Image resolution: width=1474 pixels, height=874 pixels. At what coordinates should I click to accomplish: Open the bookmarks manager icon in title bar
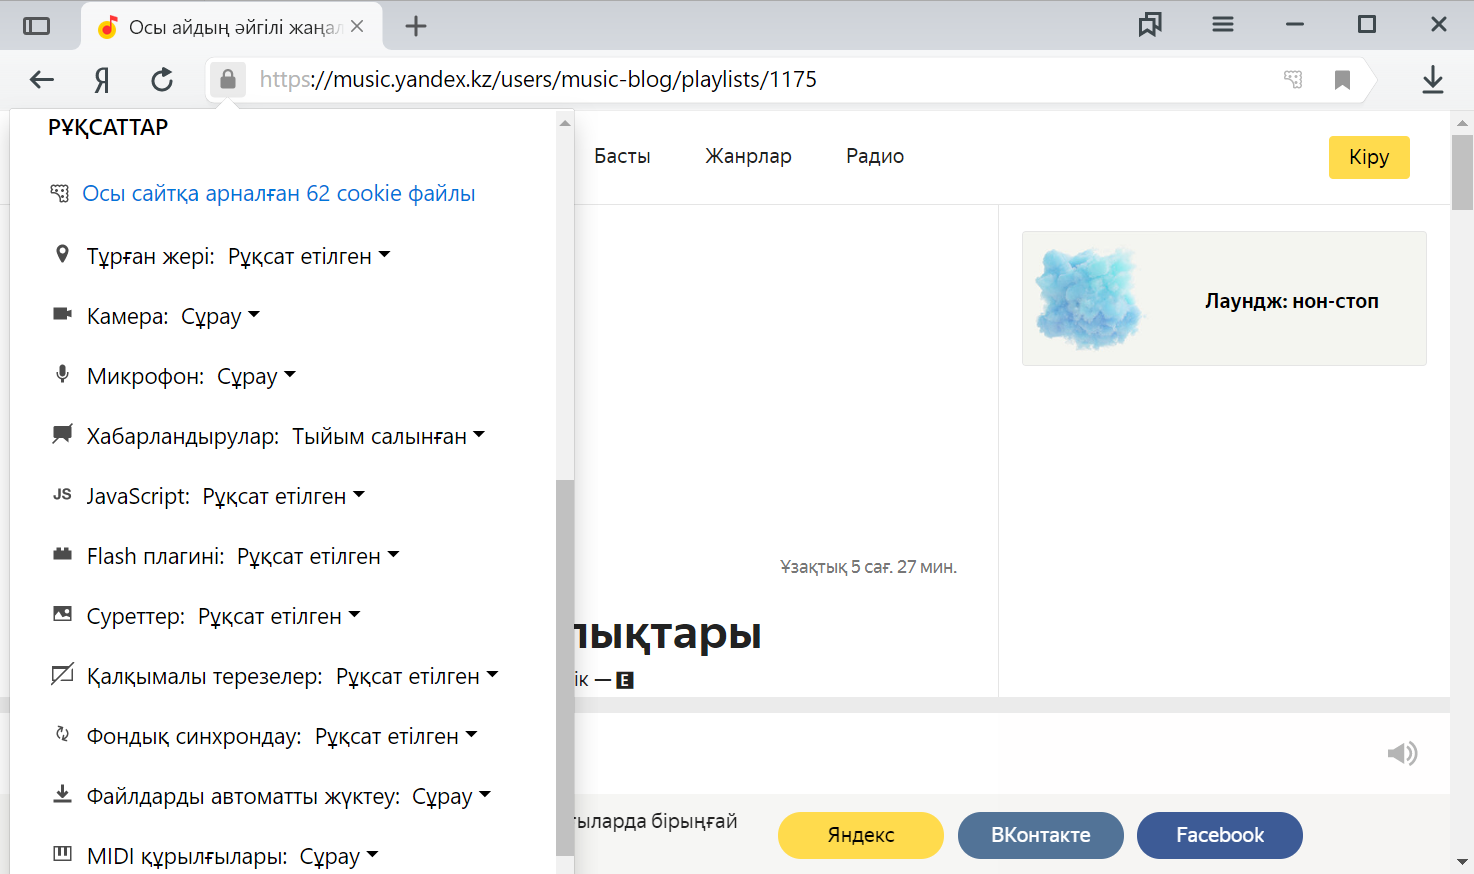click(x=1150, y=25)
